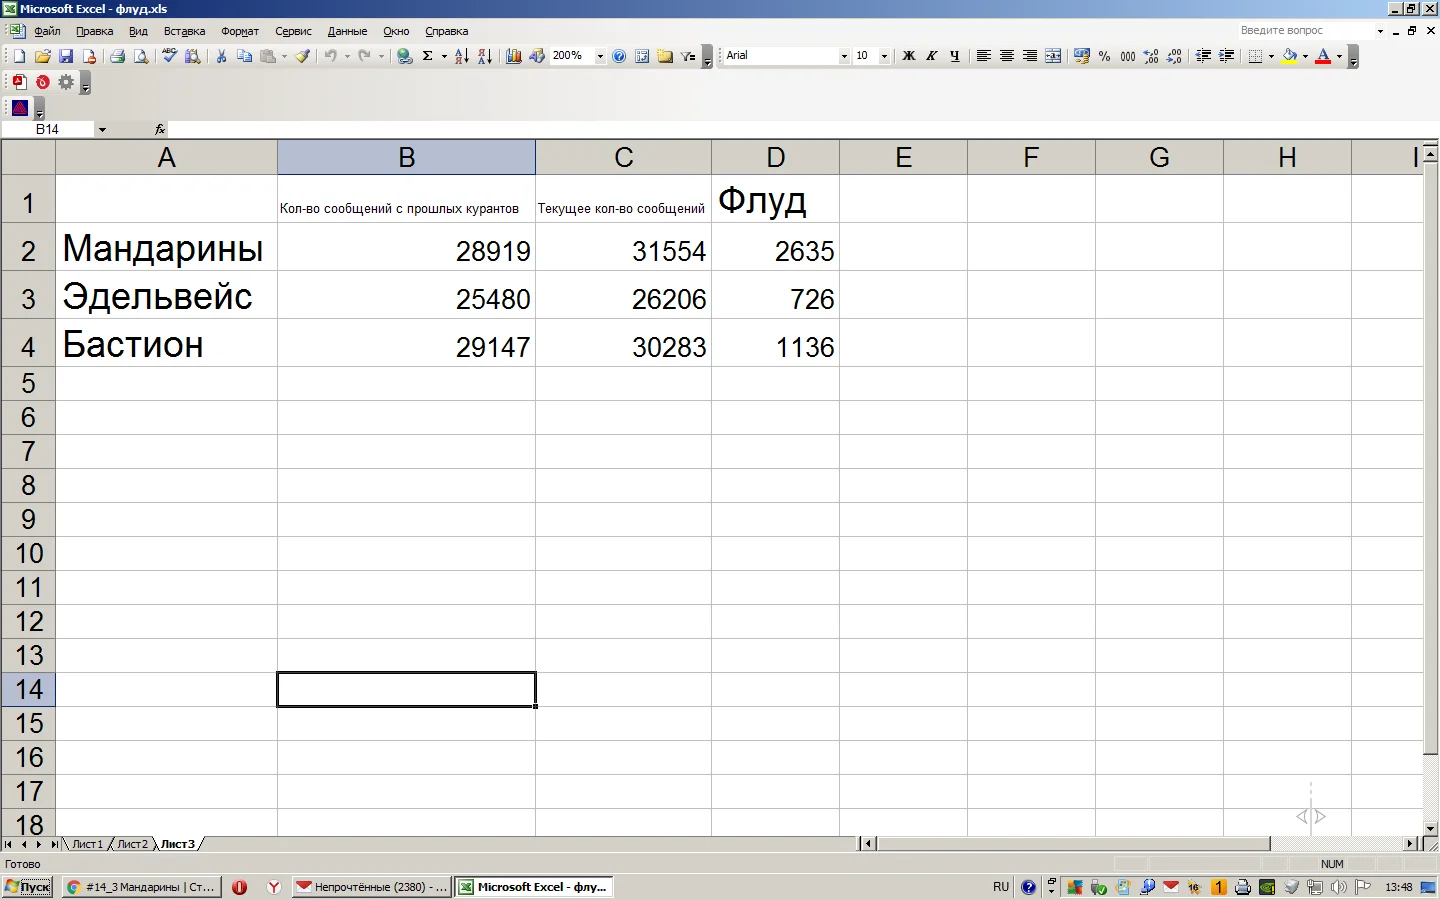Open the 200% zoom dropdown
Screen dimensions: 1440x900
tap(600, 56)
